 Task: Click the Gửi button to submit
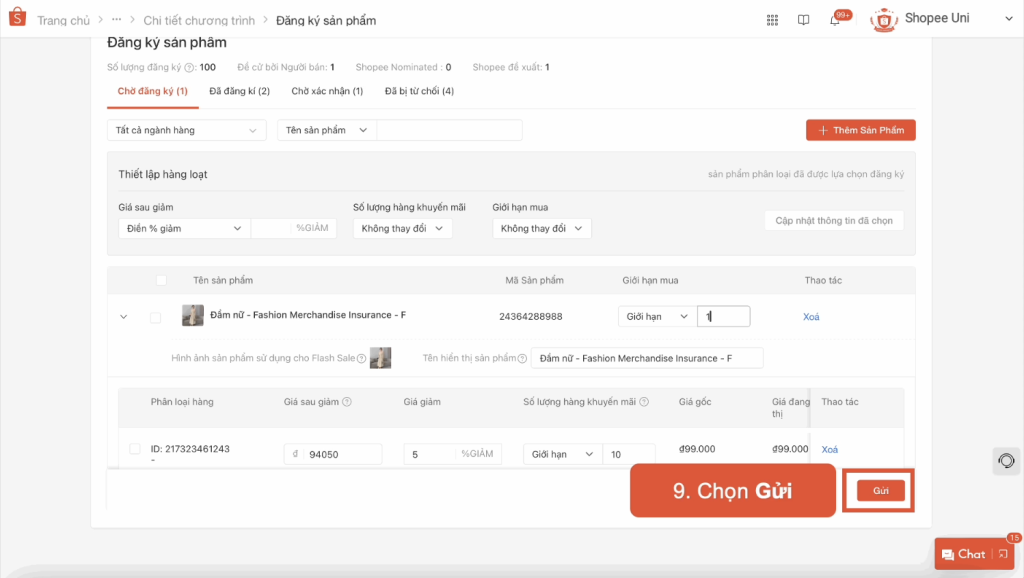pyautogui.click(x=878, y=490)
